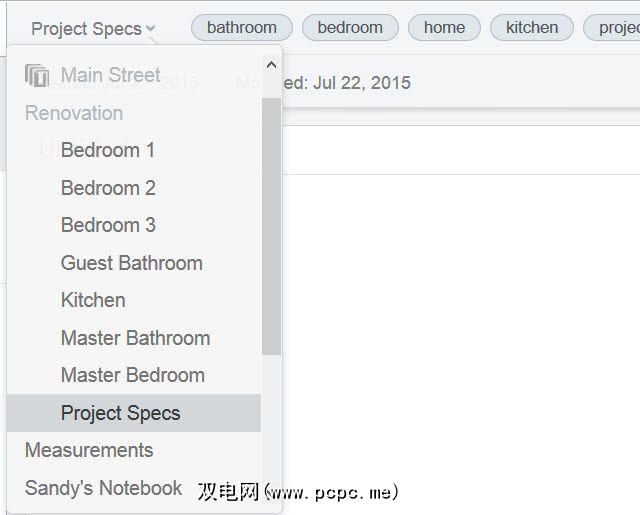Open the Guest Bathroom notebook
Screen dimensions: 640x515
[x=131, y=263]
